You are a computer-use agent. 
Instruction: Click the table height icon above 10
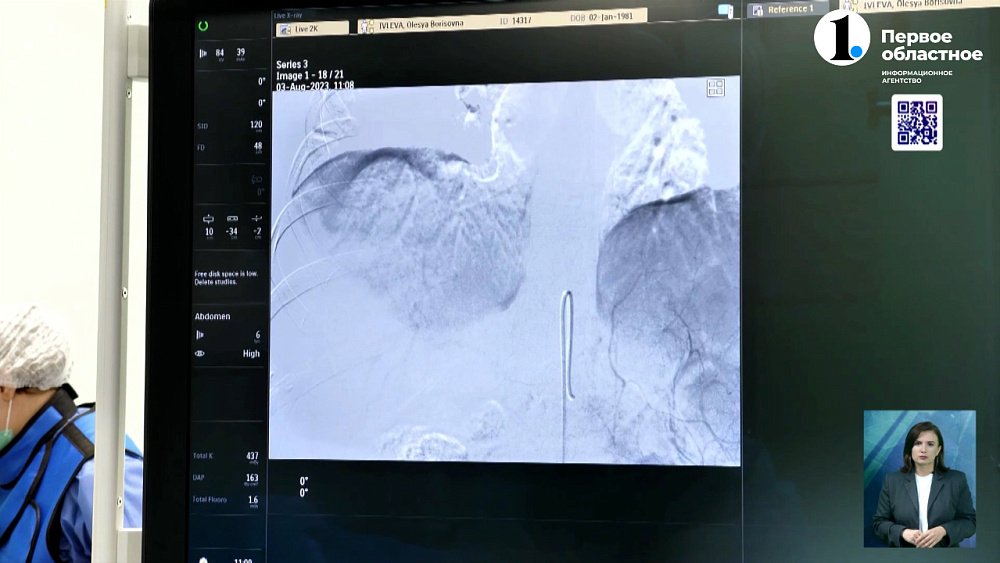(x=208, y=219)
